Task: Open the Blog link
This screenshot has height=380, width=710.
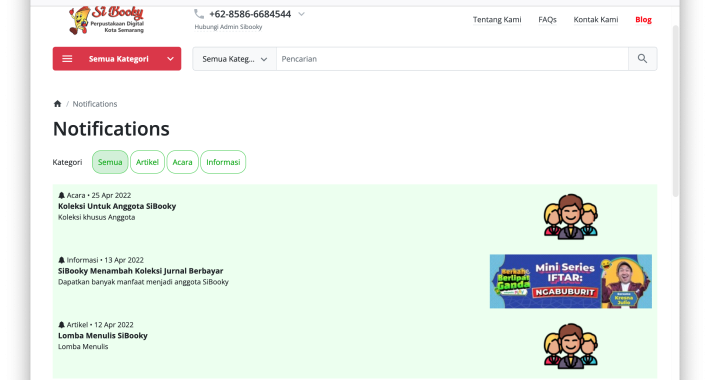Action: (x=643, y=19)
